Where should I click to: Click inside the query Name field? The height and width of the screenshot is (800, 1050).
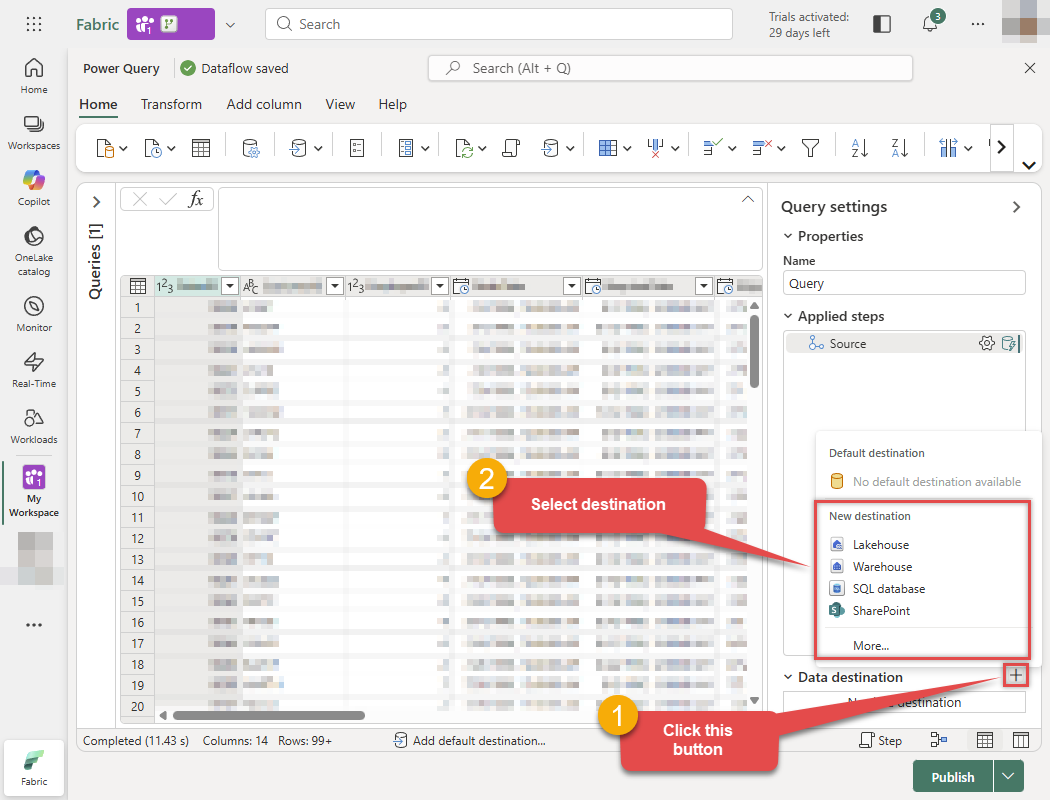(x=904, y=282)
